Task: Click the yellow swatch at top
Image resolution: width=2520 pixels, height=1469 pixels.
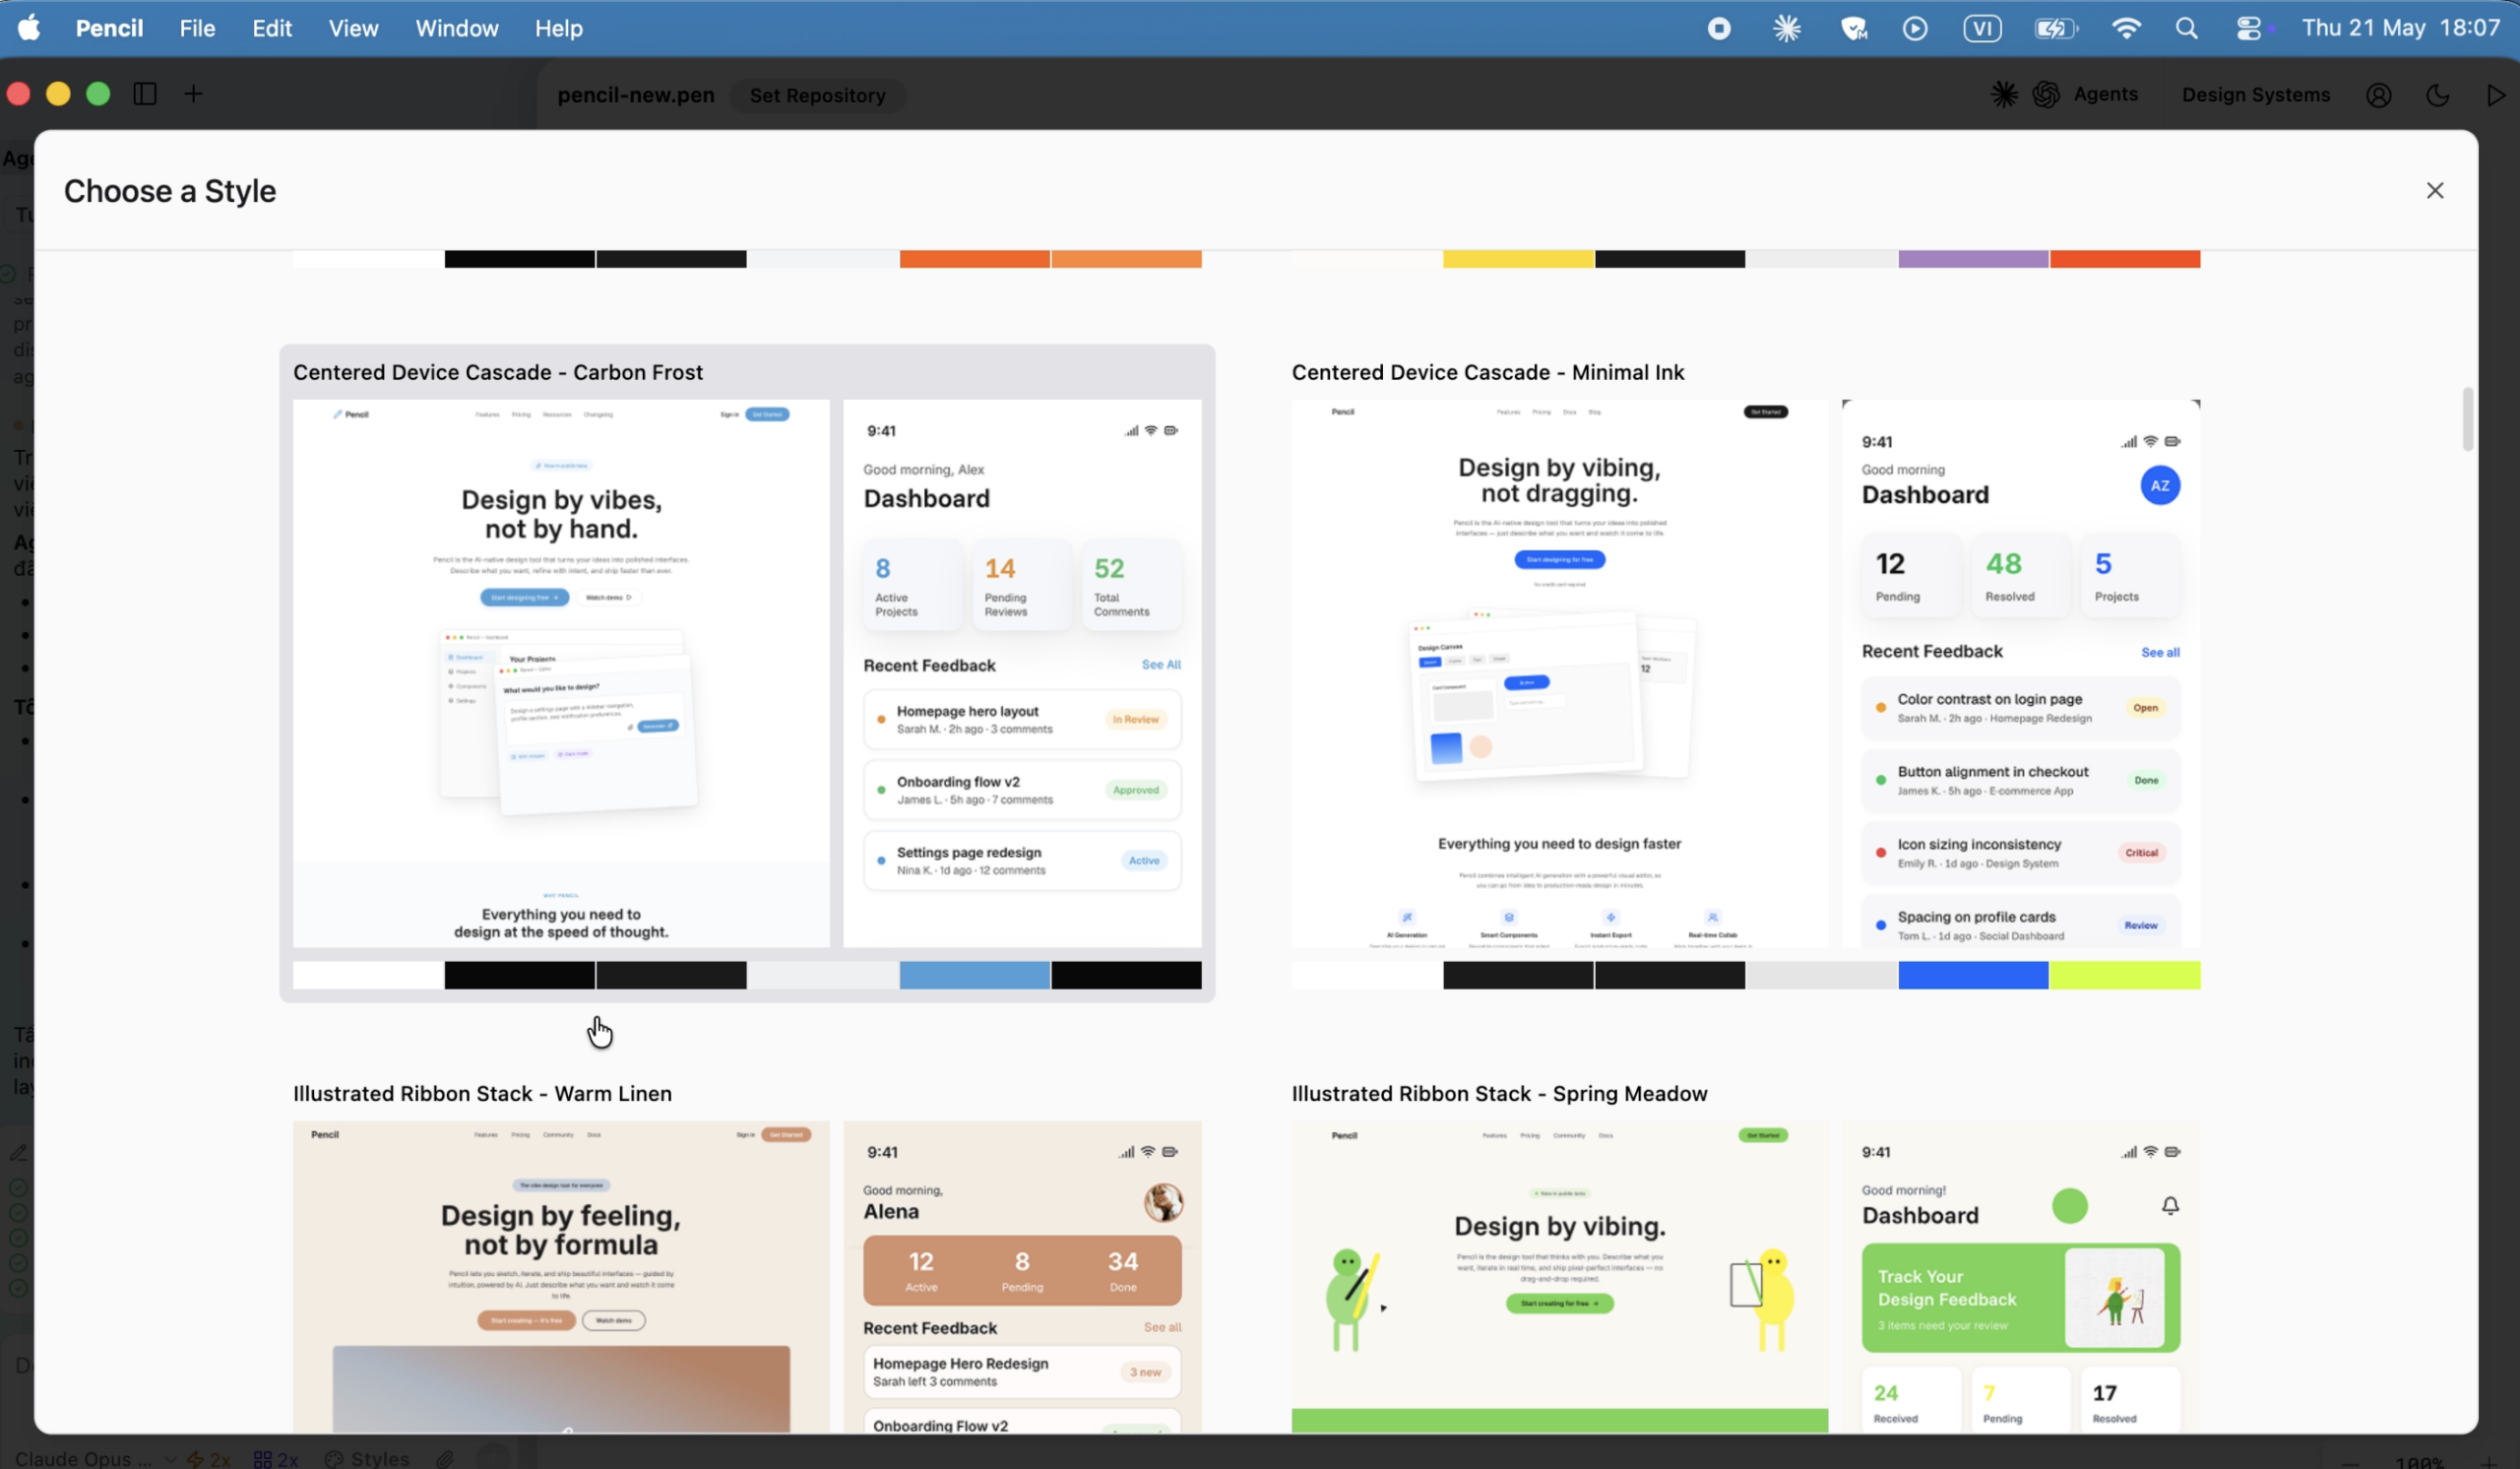Action: tap(1517, 259)
